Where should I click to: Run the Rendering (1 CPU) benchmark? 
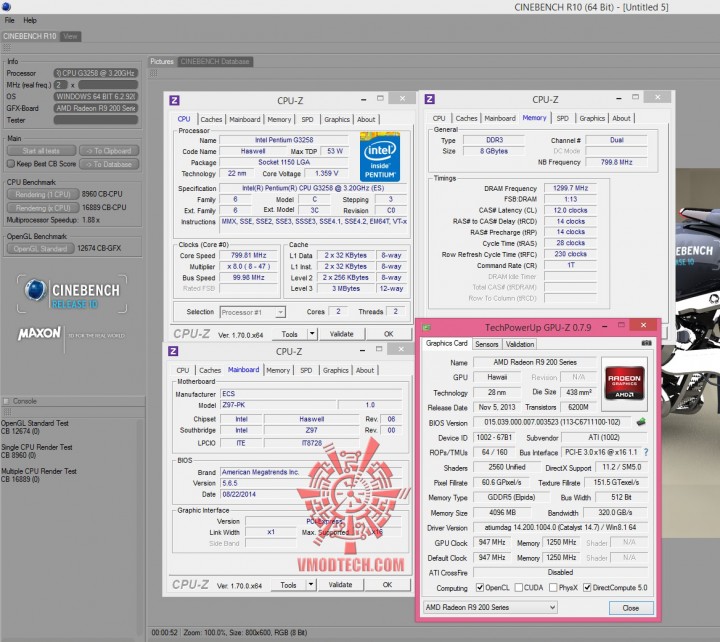(x=43, y=194)
